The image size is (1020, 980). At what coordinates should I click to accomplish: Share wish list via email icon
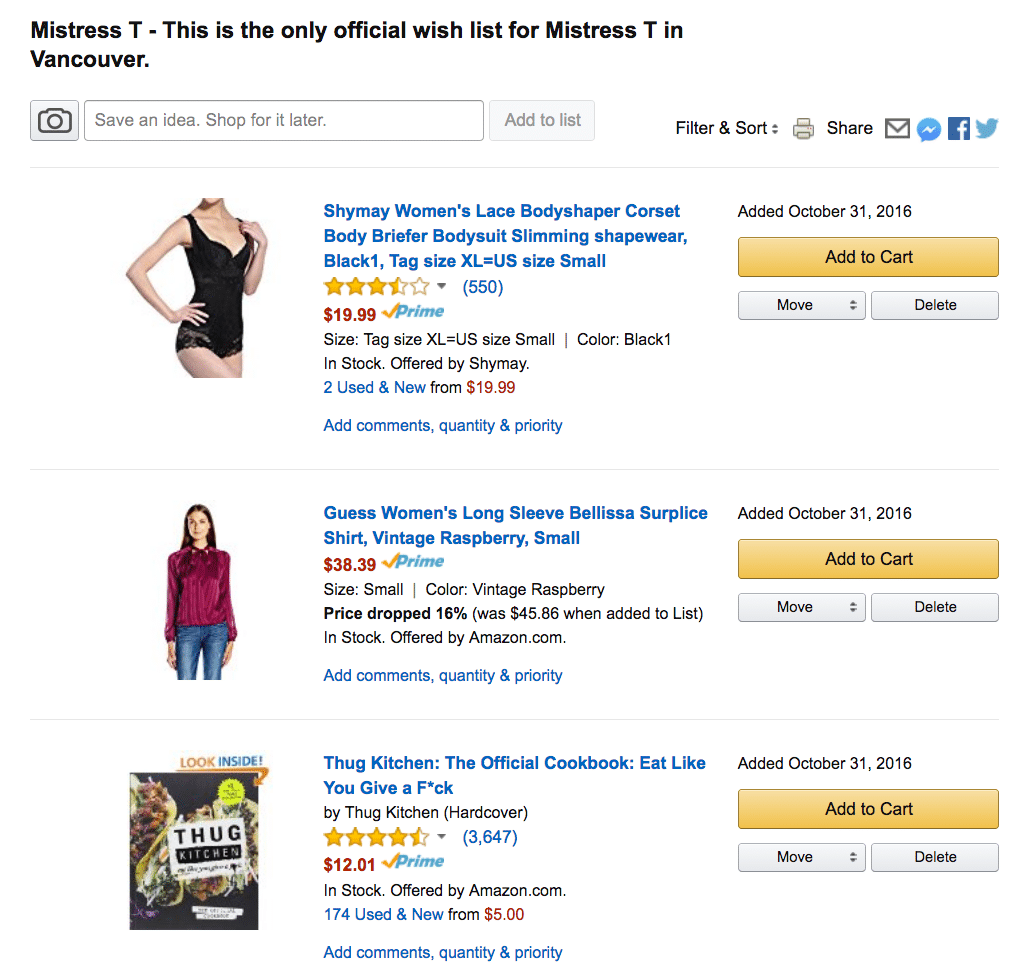point(898,128)
